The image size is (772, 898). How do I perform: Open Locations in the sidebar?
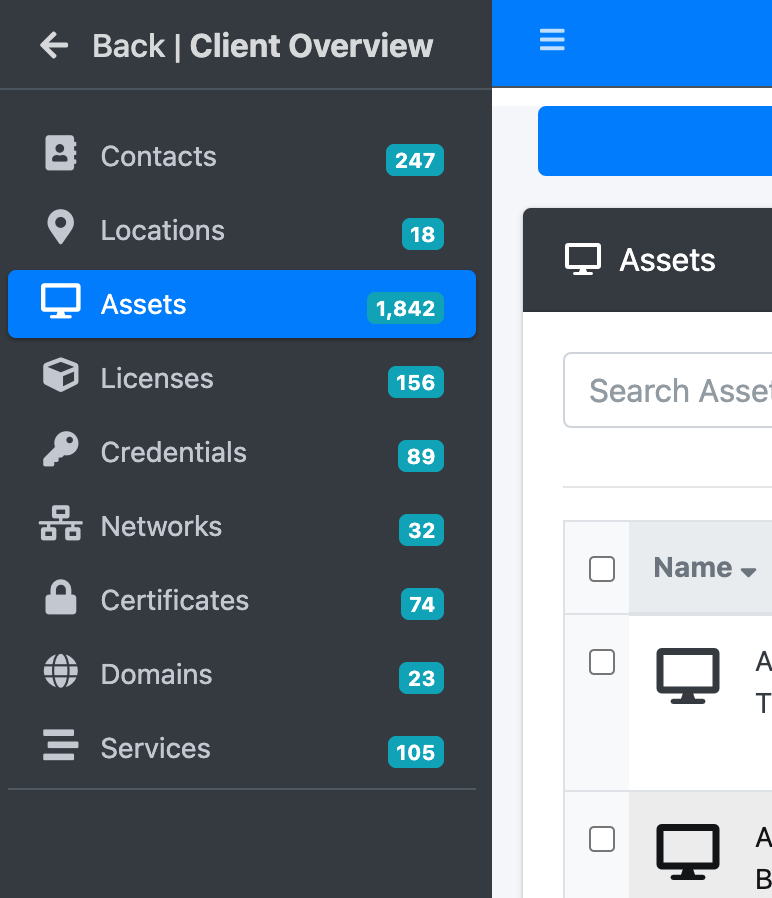[x=242, y=230]
